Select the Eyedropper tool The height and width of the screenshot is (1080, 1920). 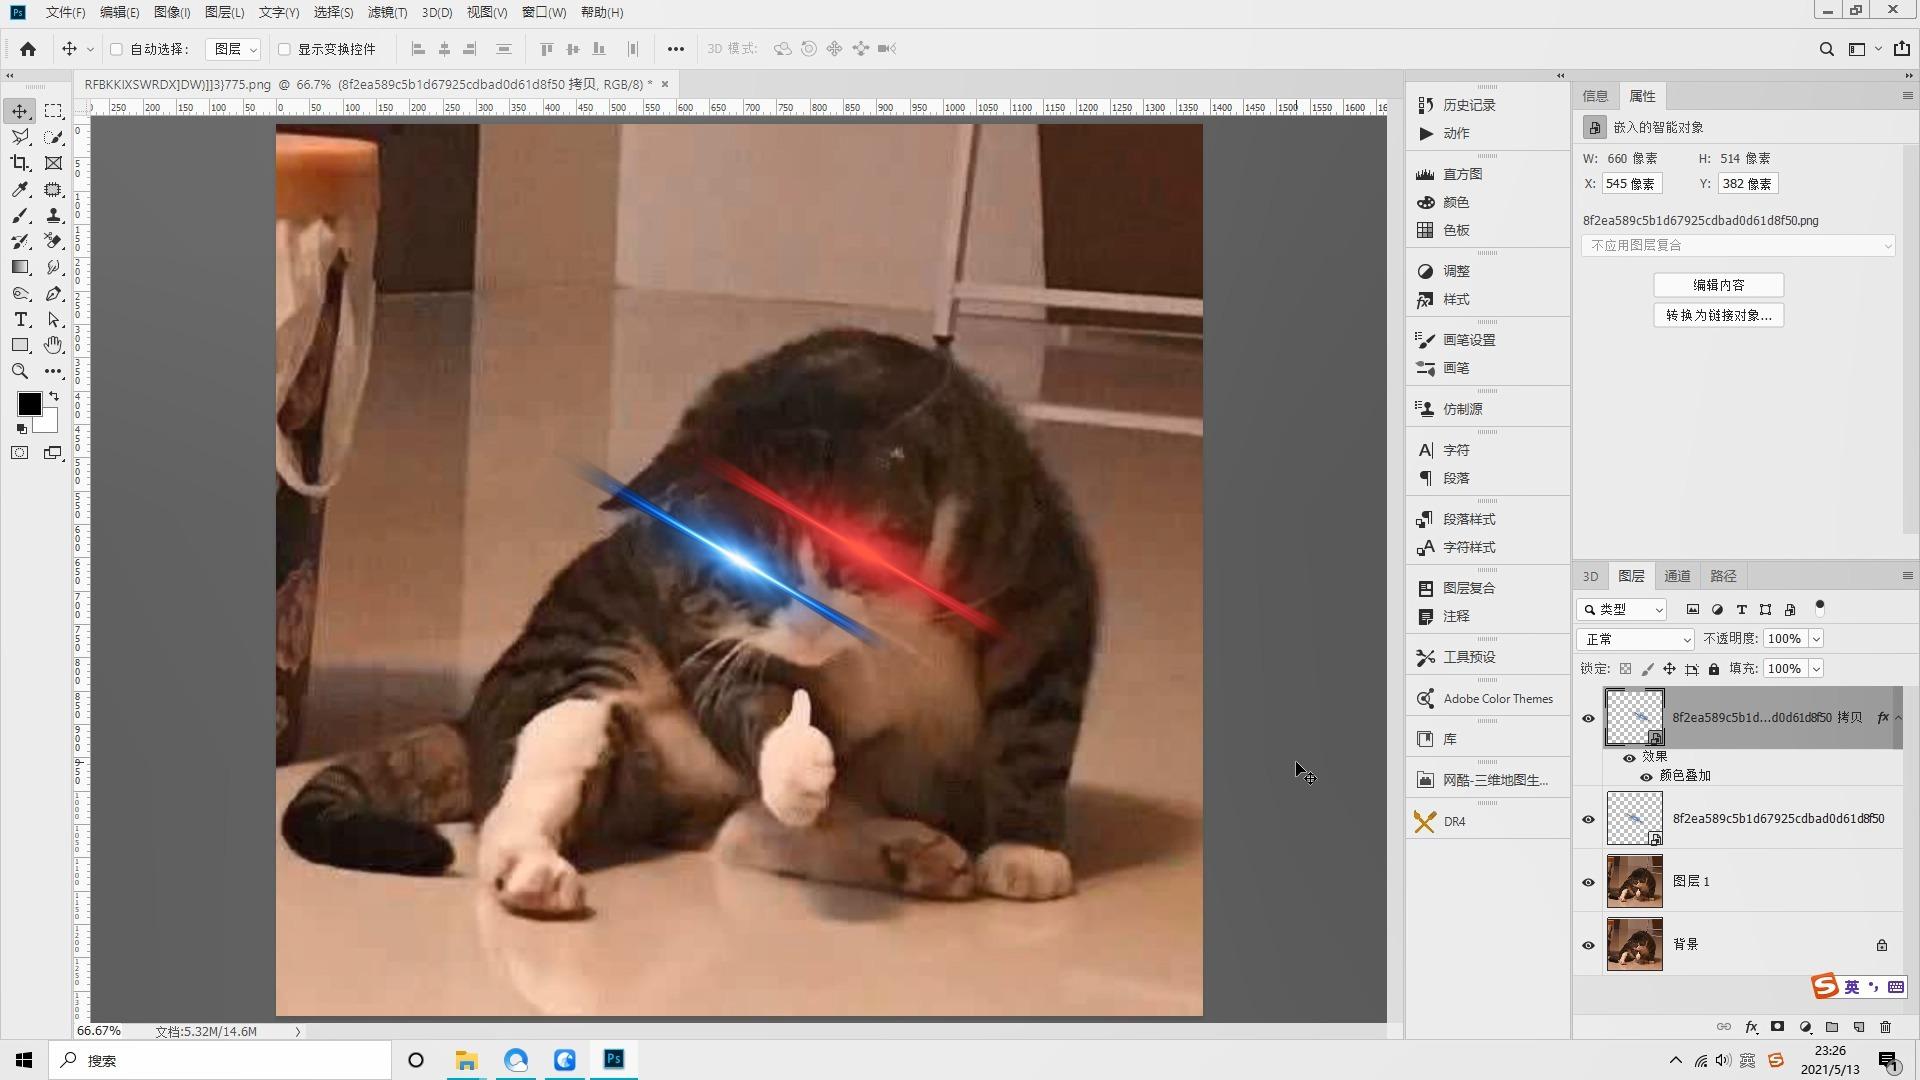(x=20, y=189)
